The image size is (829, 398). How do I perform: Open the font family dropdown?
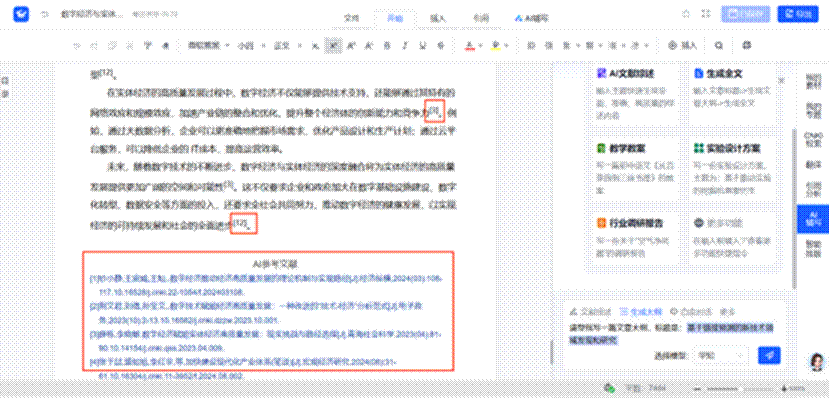coord(209,46)
